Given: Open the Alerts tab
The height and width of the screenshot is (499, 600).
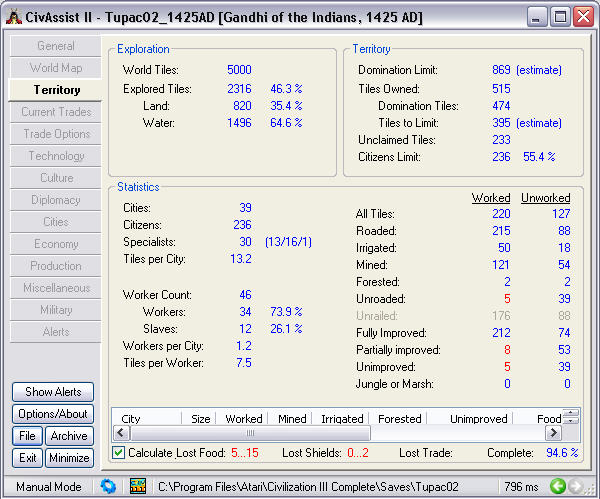Looking at the screenshot, I should pos(56,332).
